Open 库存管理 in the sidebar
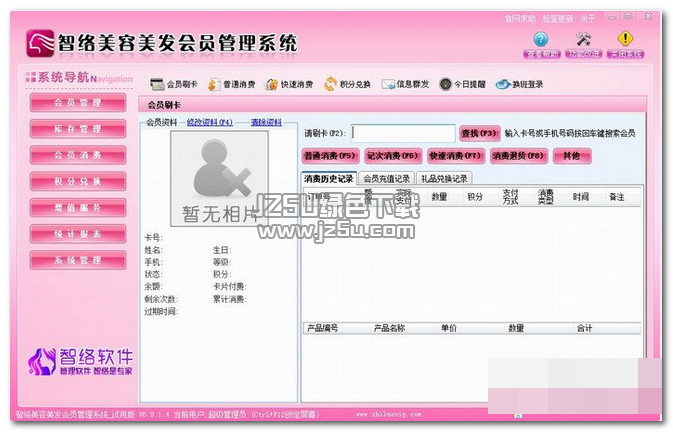Image resolution: width=673 pixels, height=432 pixels. pos(78,129)
